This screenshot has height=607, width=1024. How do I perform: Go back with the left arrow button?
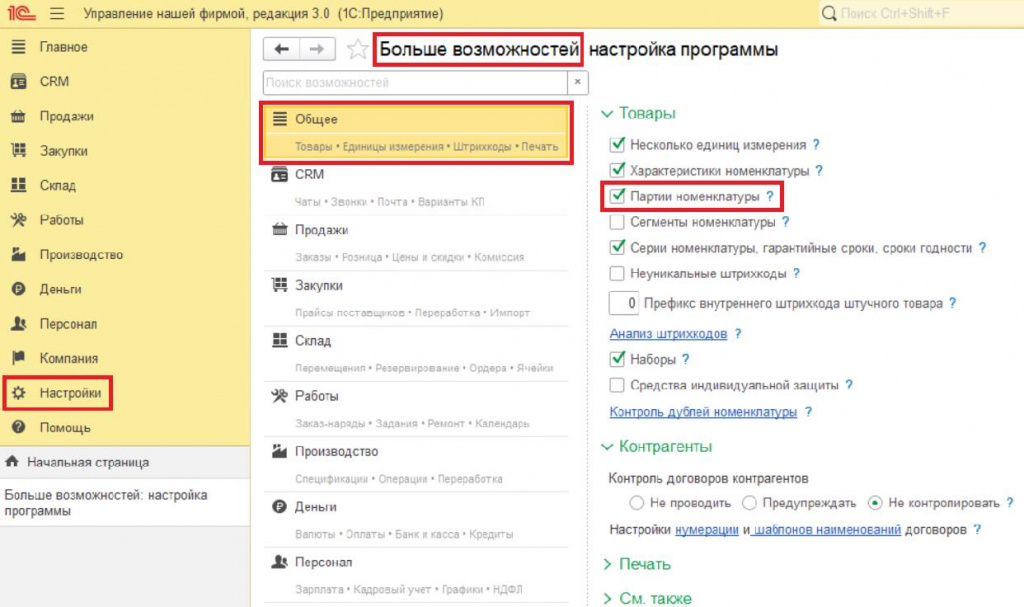[281, 49]
